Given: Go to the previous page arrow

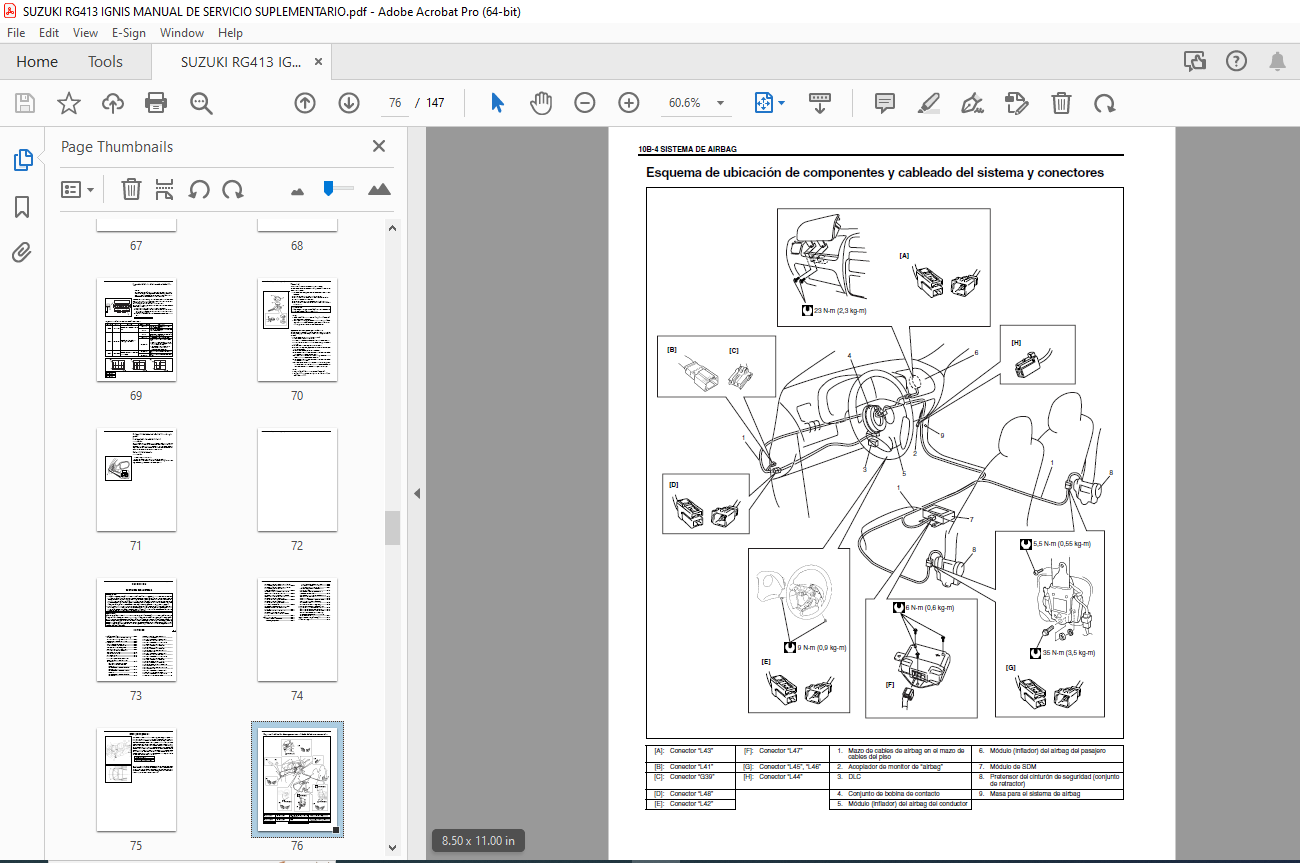Looking at the screenshot, I should (x=305, y=103).
